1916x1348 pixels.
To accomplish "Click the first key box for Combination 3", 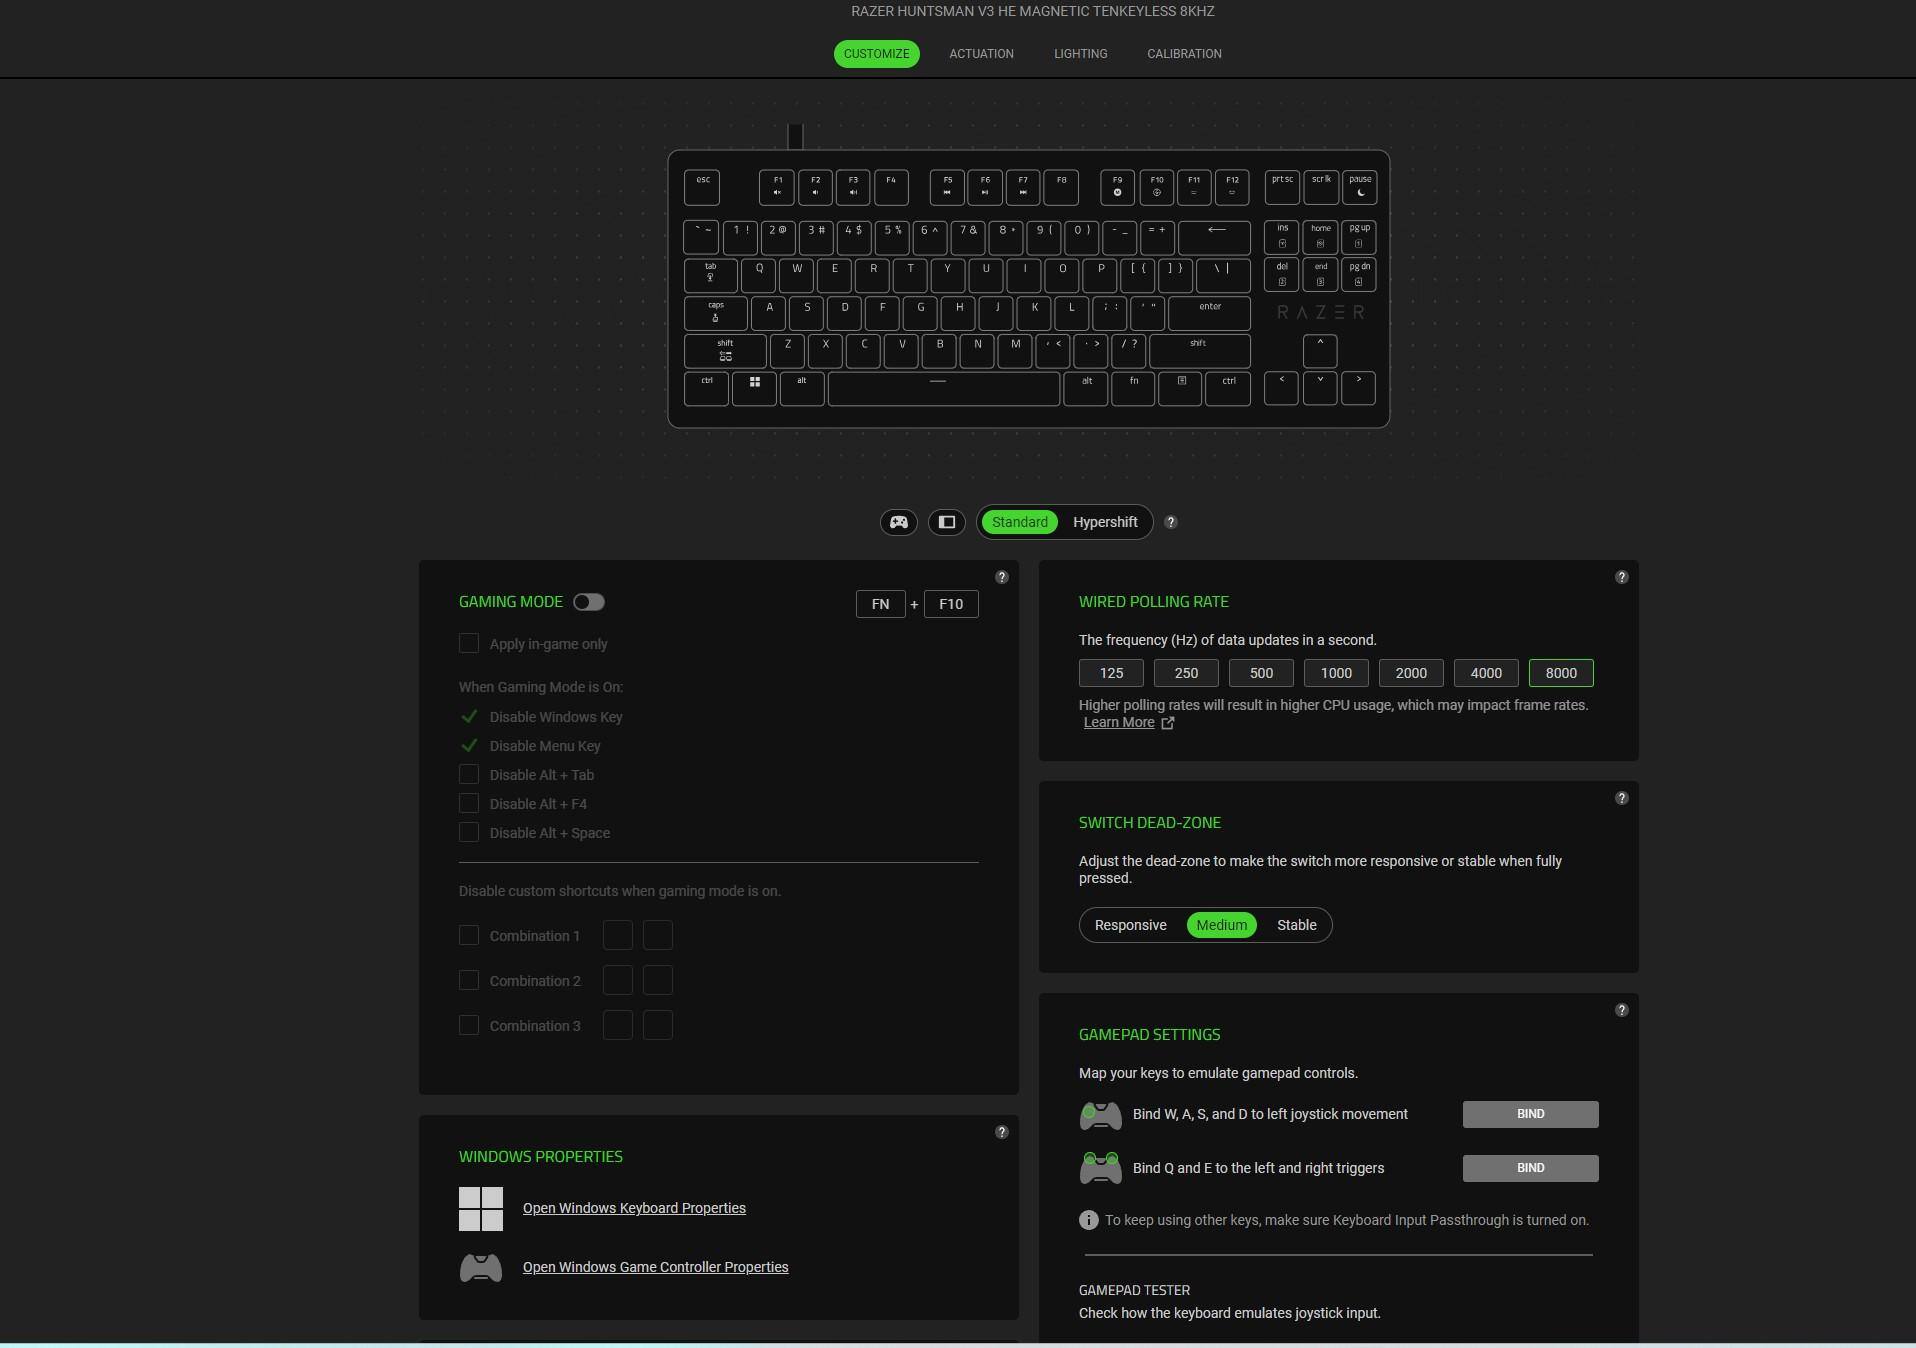I will (618, 1025).
